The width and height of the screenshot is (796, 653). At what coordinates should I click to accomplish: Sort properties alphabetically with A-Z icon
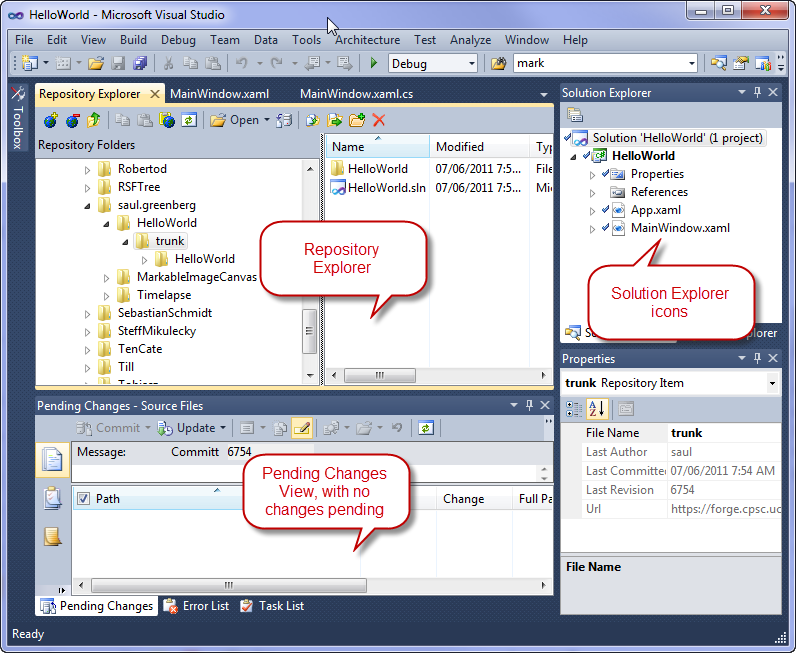597,409
